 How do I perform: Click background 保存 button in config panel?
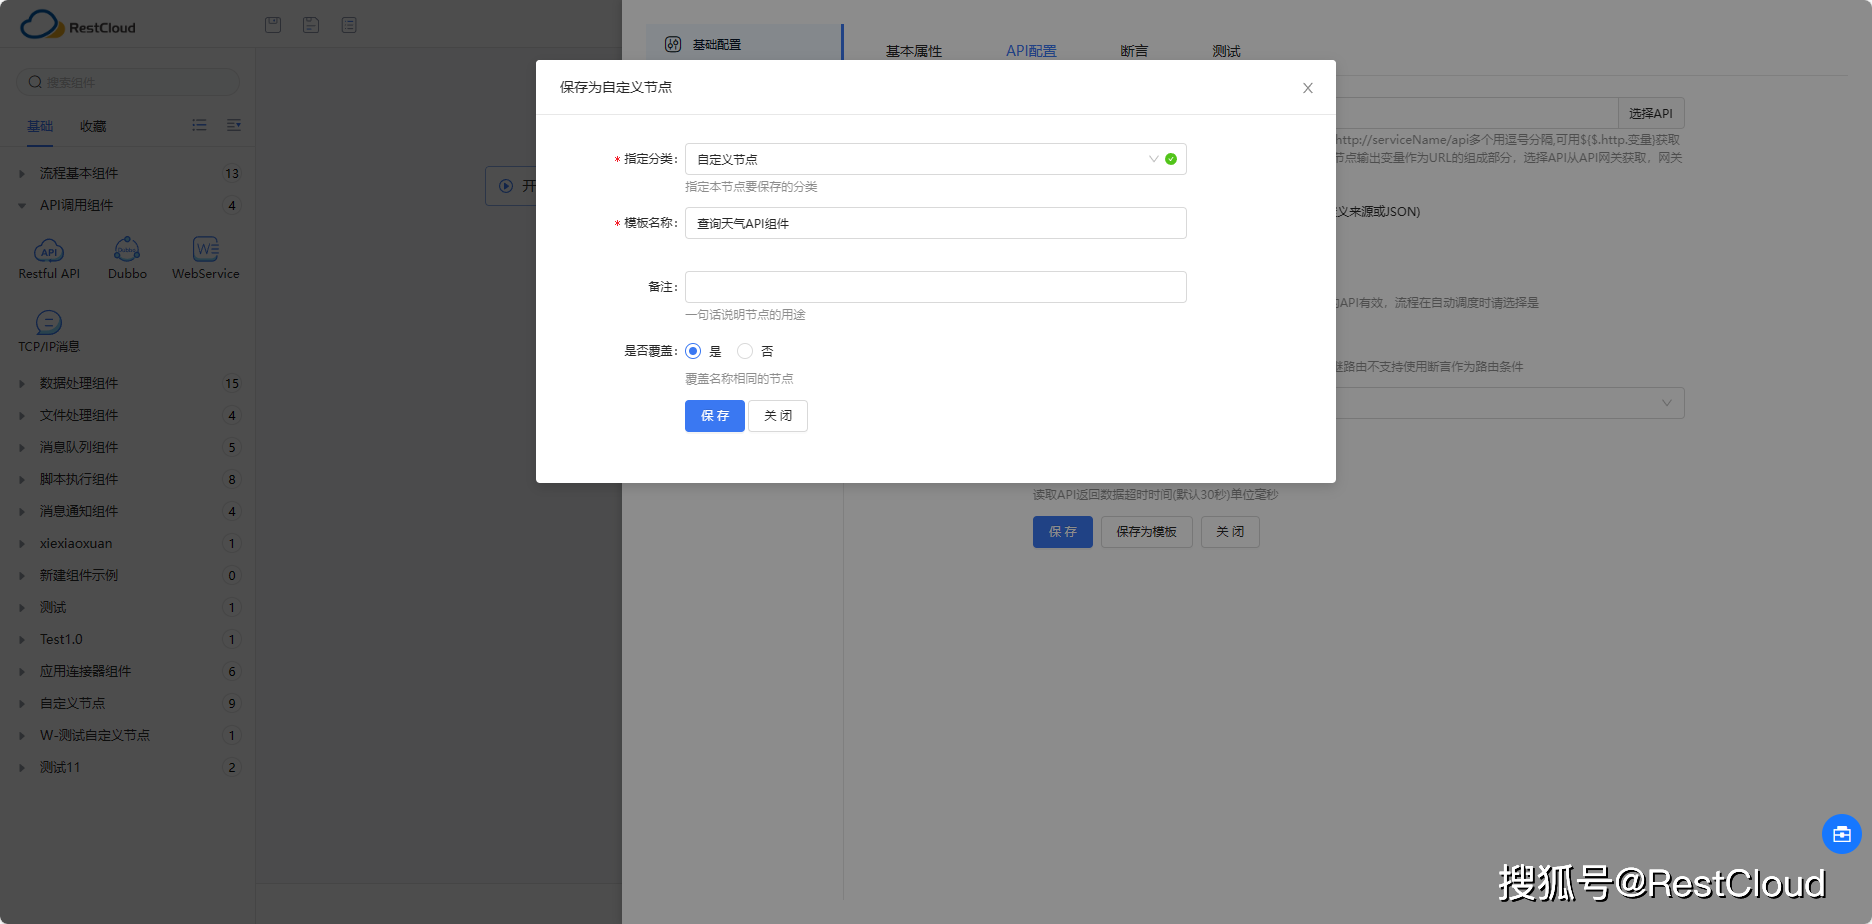[x=1063, y=532]
